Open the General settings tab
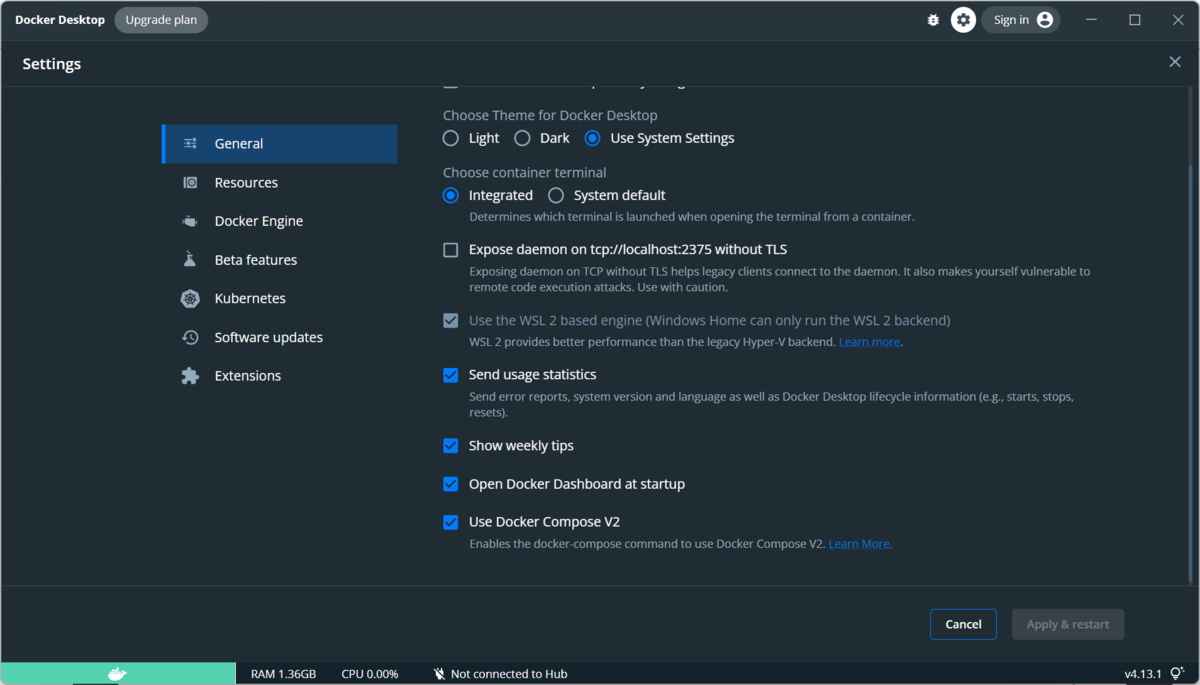Image resolution: width=1200 pixels, height=685 pixels. coord(280,144)
